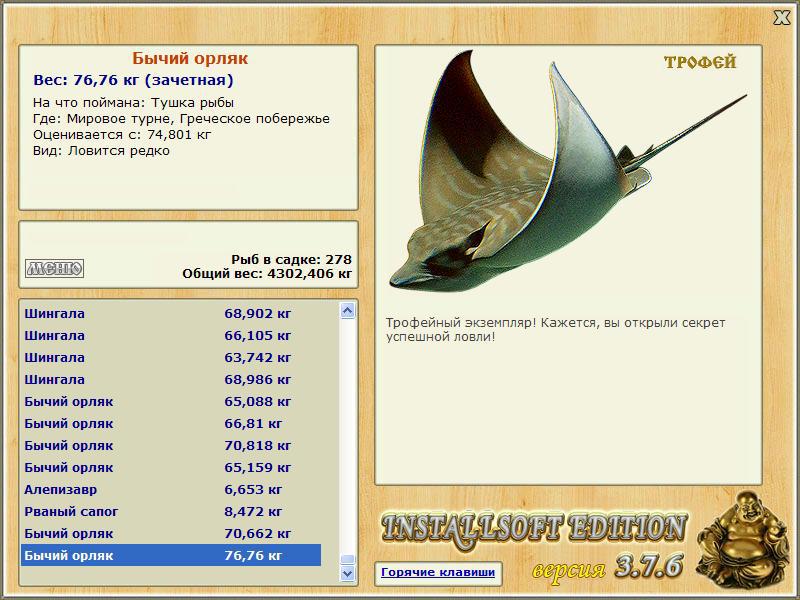Click the golden Buddha statue icon
Viewport: 800px width, 600px height.
coord(743,541)
